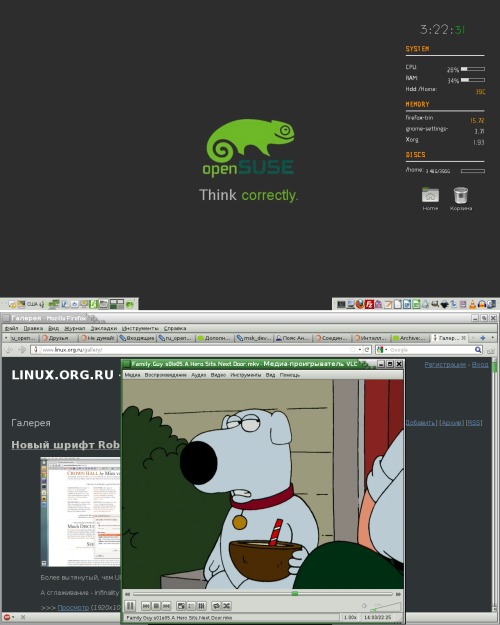Expand the tab list dropdown at right

click(x=493, y=338)
